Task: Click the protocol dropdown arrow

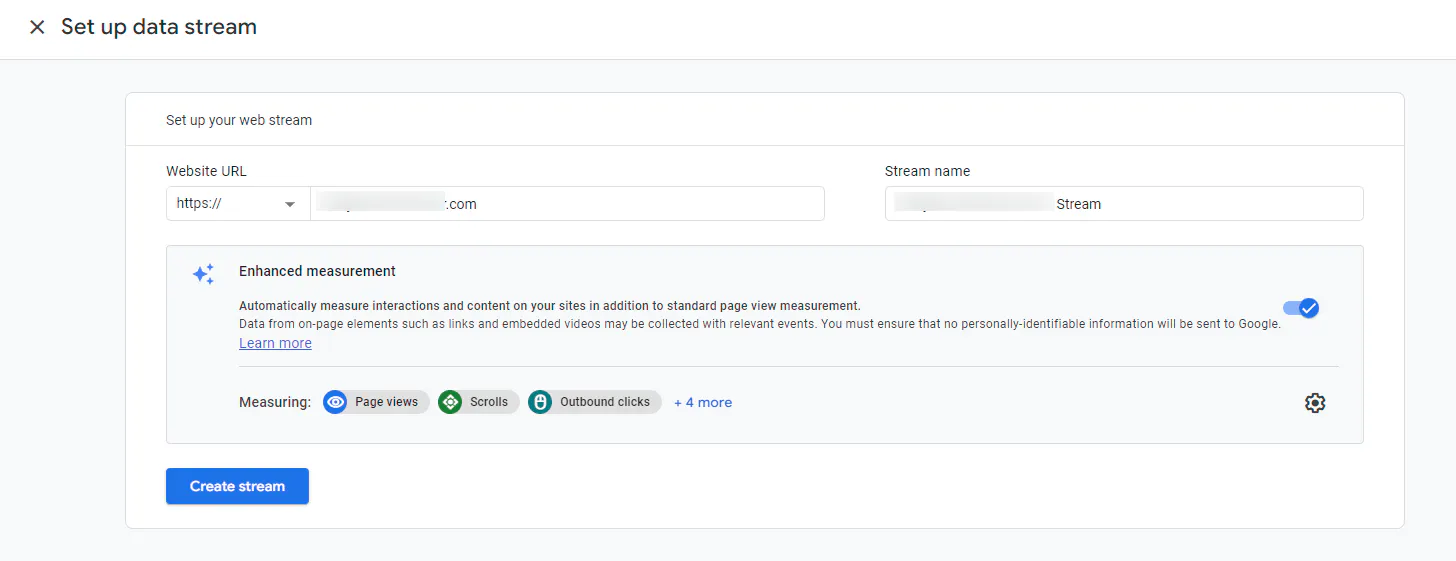Action: [x=290, y=204]
